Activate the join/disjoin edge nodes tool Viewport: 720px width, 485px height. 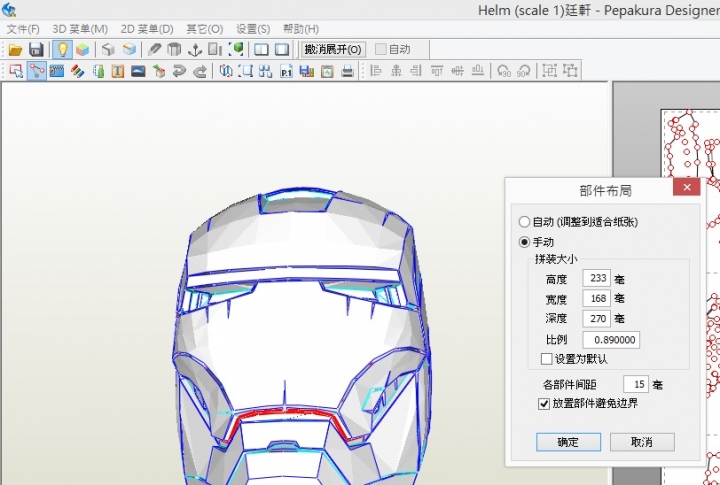37,71
